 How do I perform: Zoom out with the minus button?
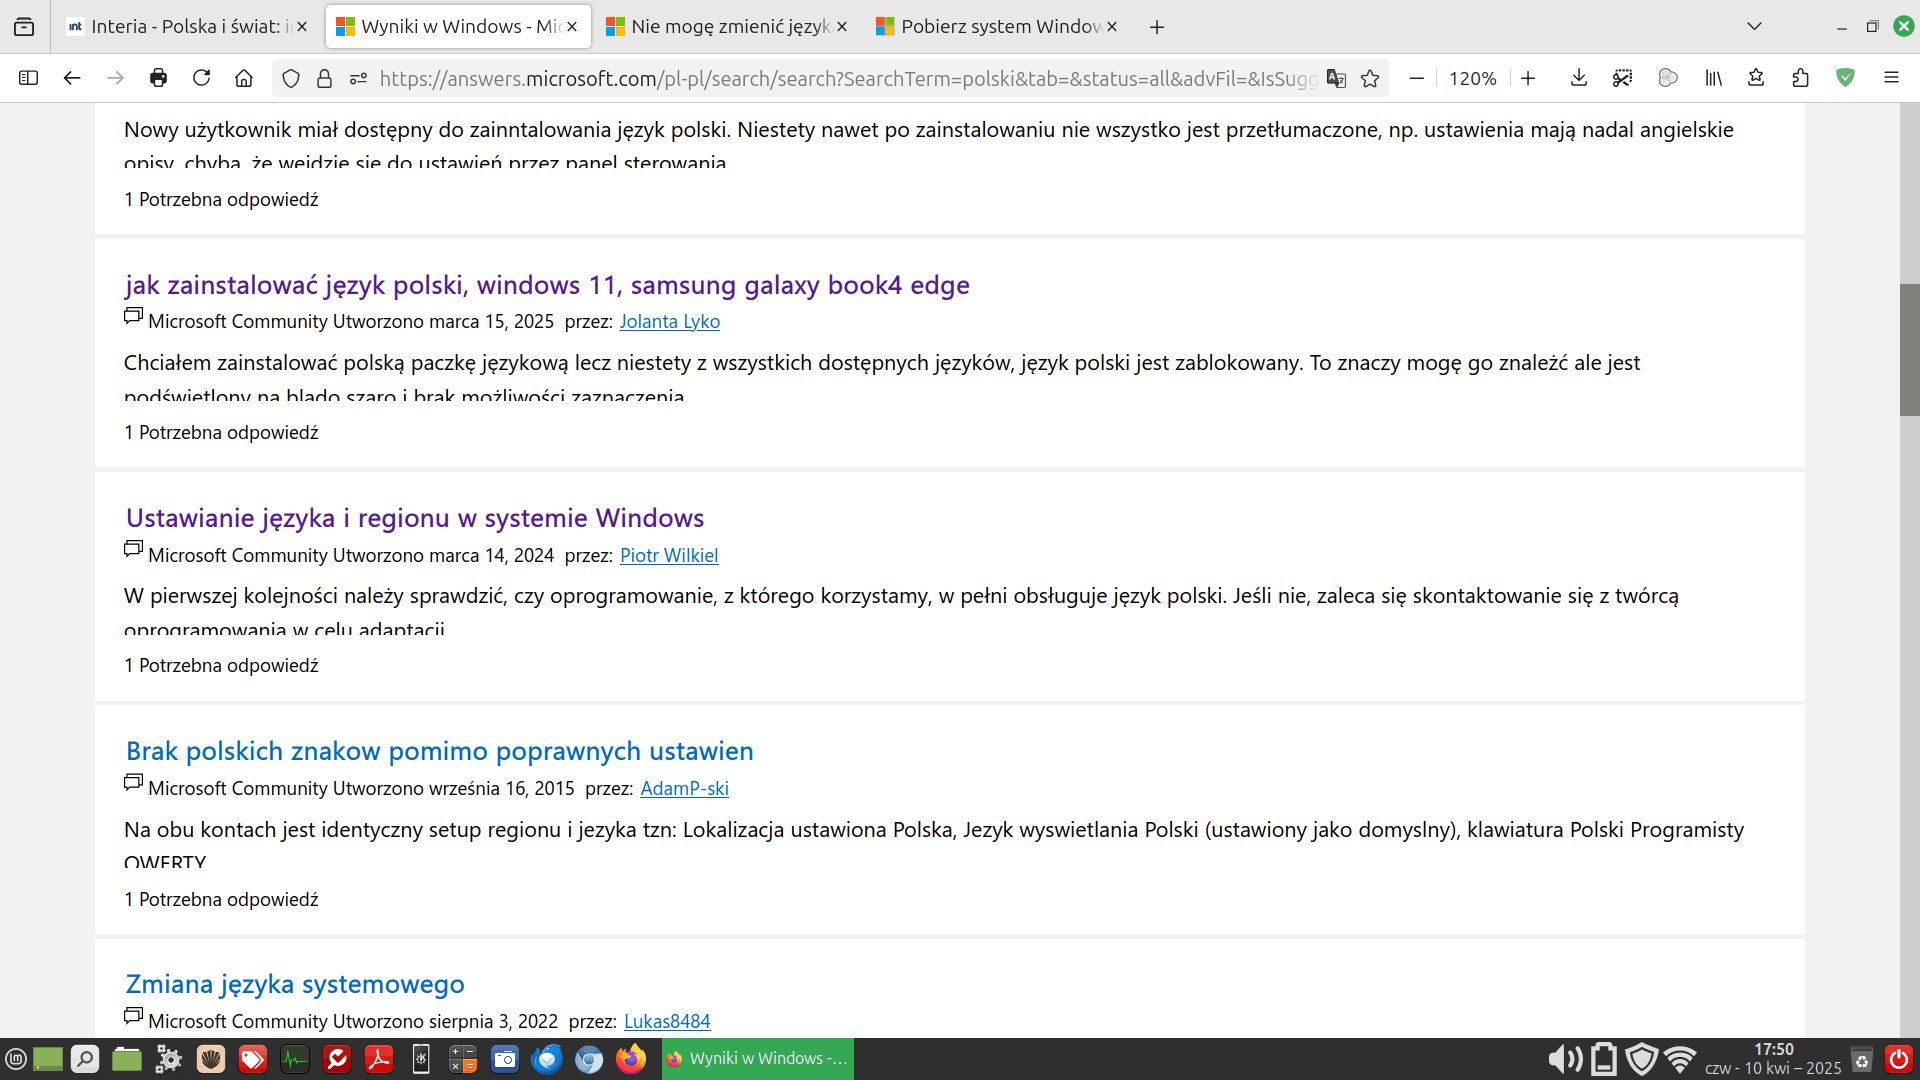pyautogui.click(x=1417, y=78)
